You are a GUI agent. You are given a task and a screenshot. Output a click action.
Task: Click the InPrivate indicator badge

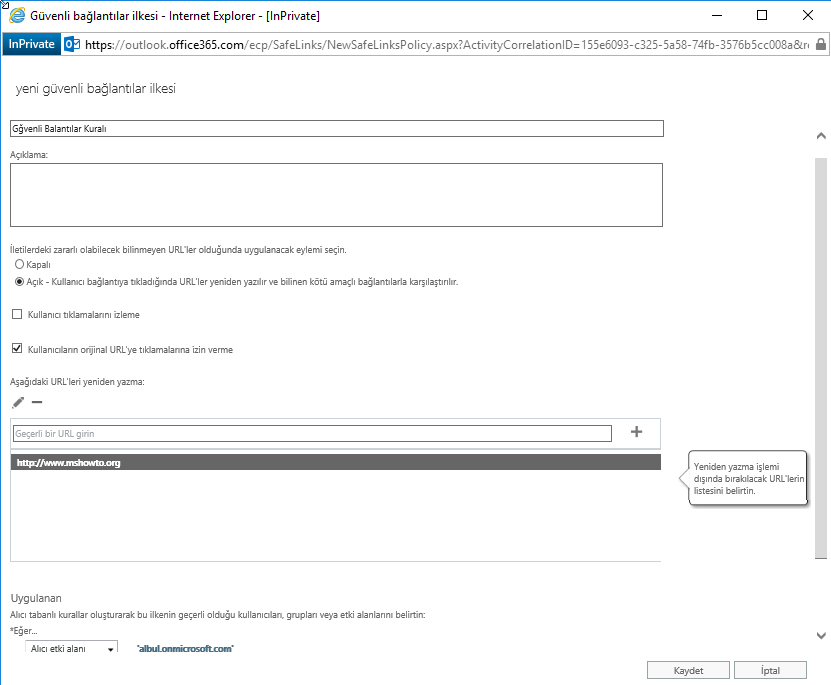pos(31,45)
